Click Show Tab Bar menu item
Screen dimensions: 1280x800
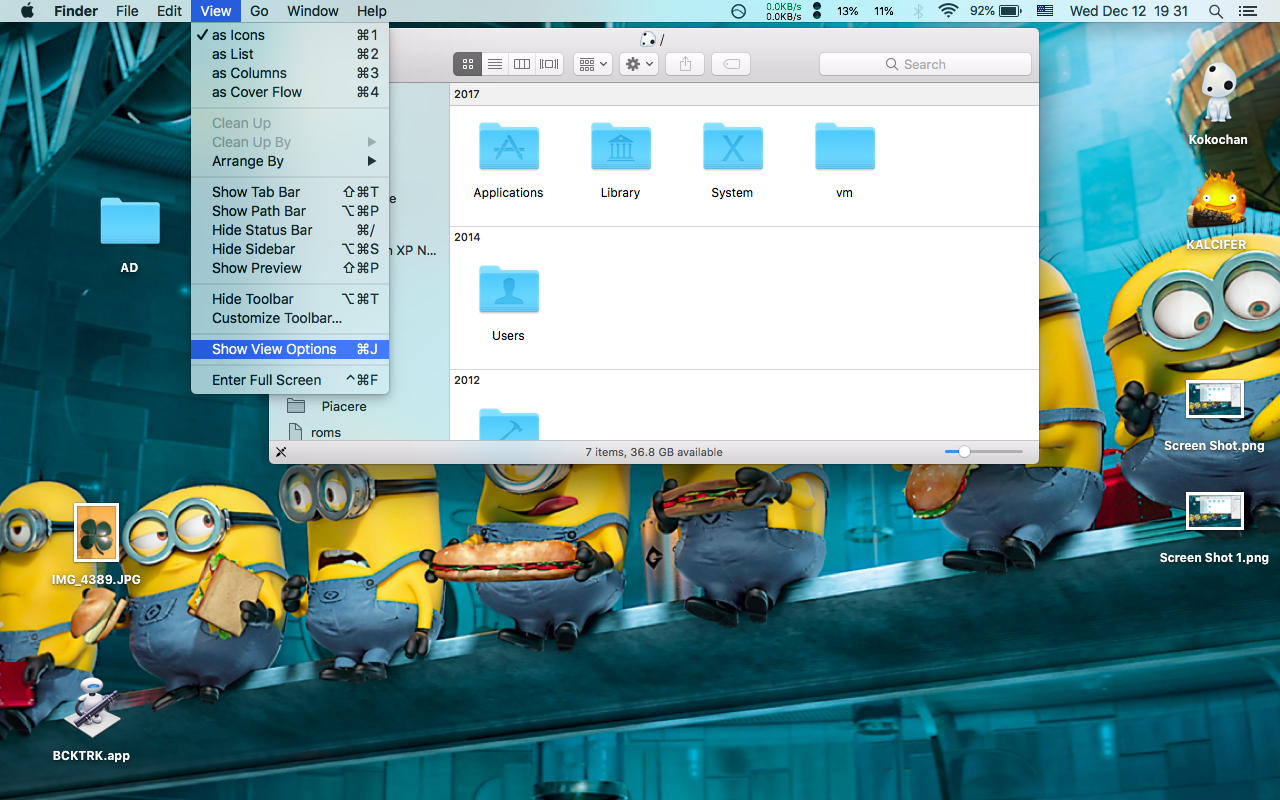coord(290,192)
